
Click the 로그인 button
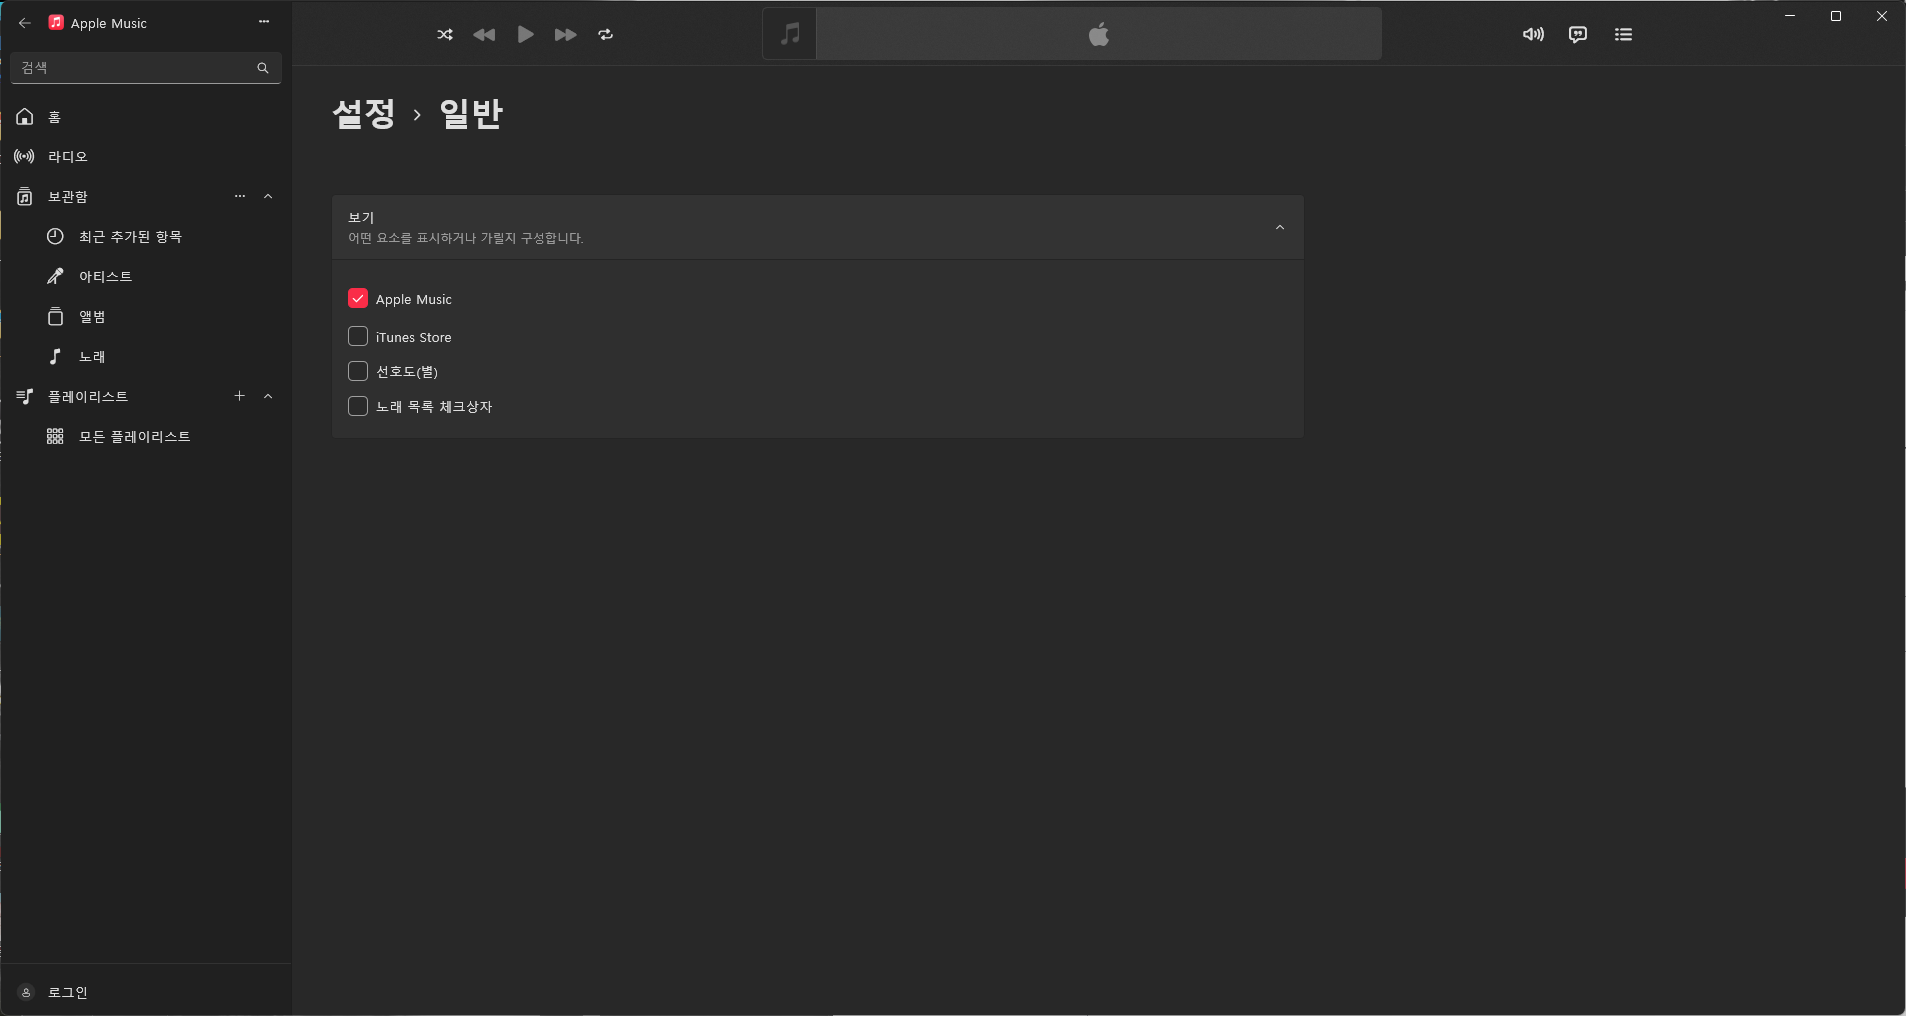67,992
